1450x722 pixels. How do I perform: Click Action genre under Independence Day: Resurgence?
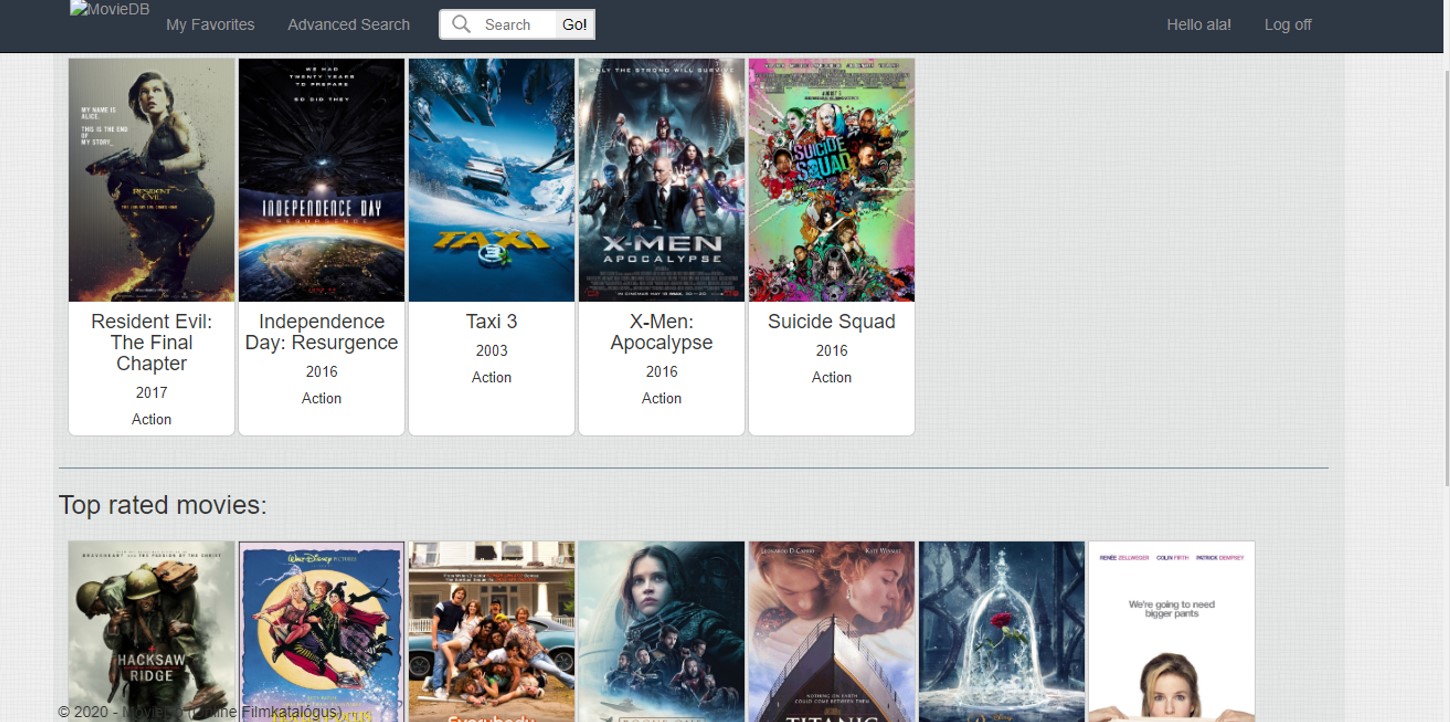322,398
